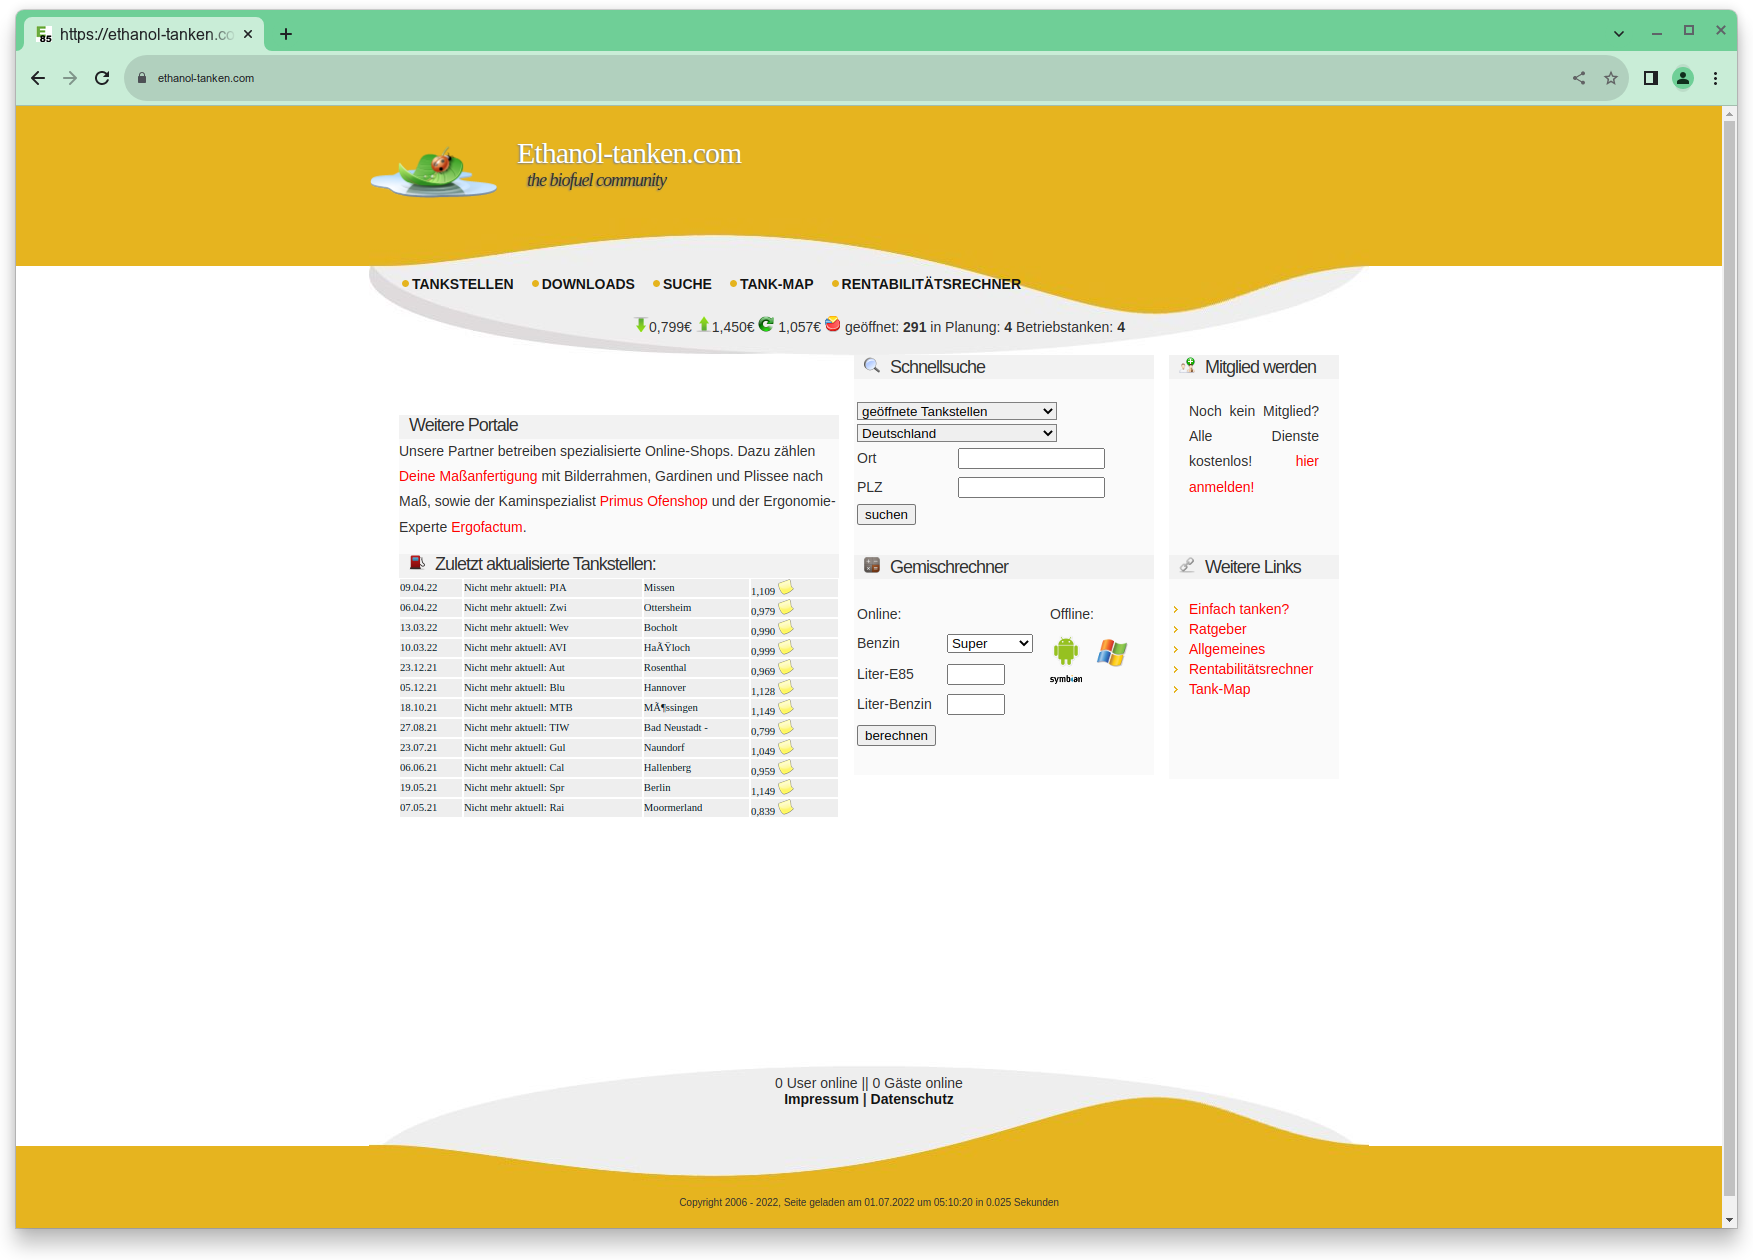Open 'Deine Maßanfertigung' link
Viewport: 1753px width, 1260px height.
468,476
